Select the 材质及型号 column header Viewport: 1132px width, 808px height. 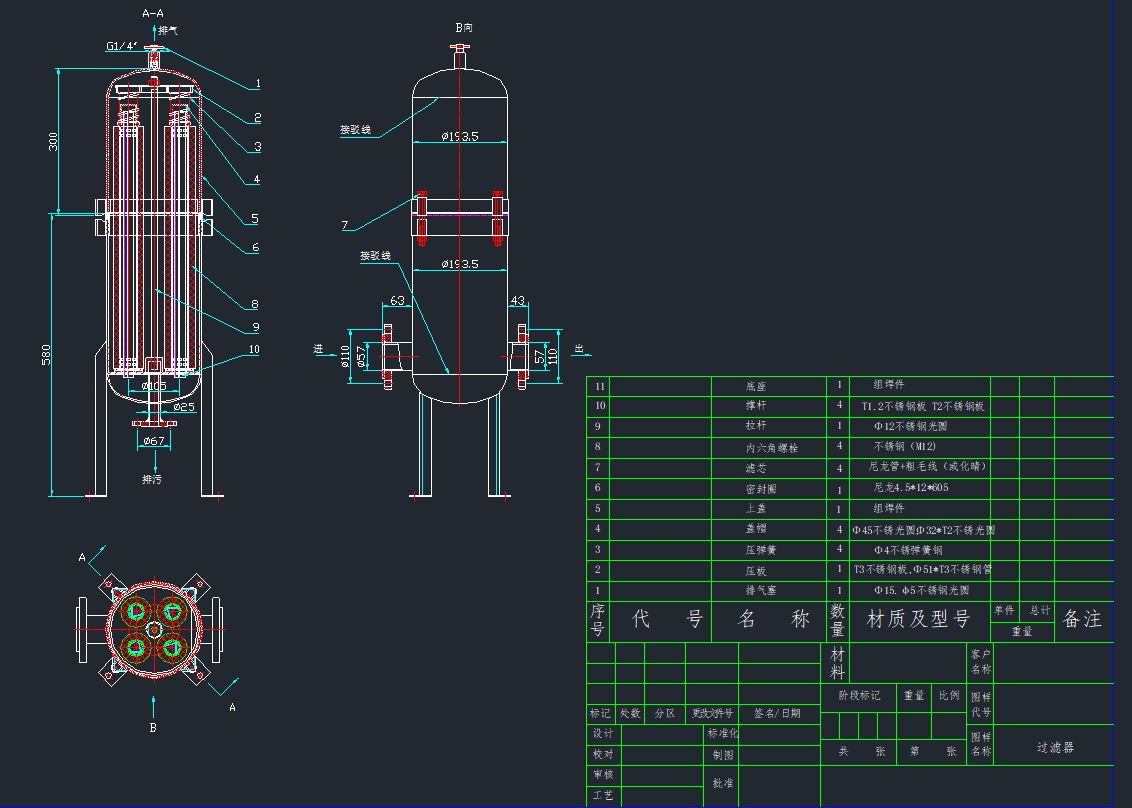[x=919, y=620]
